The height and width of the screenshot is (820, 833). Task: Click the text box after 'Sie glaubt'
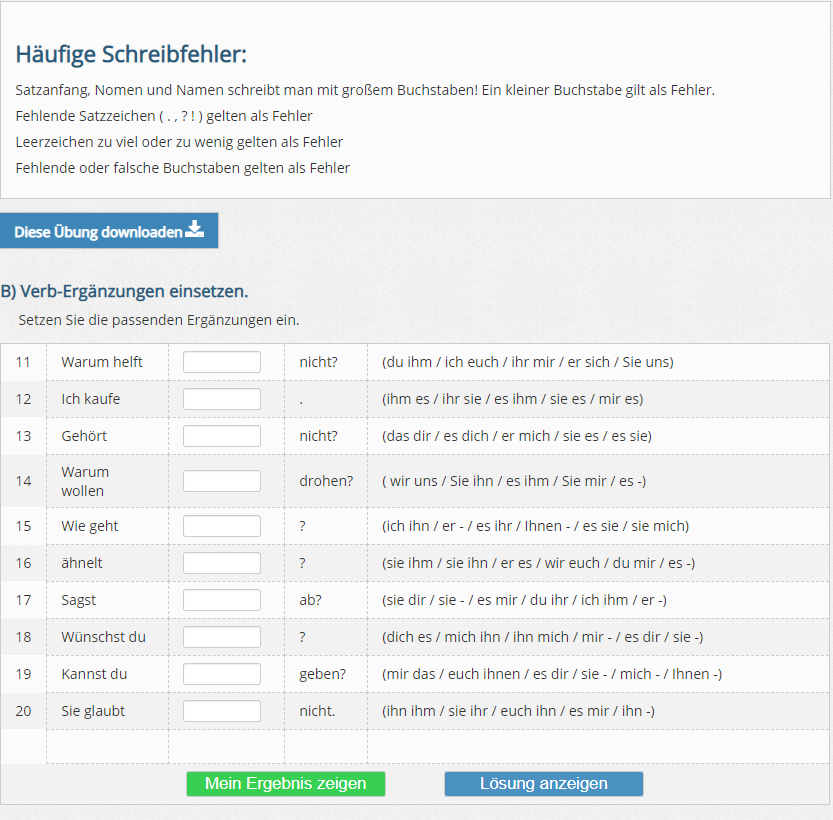coord(221,711)
